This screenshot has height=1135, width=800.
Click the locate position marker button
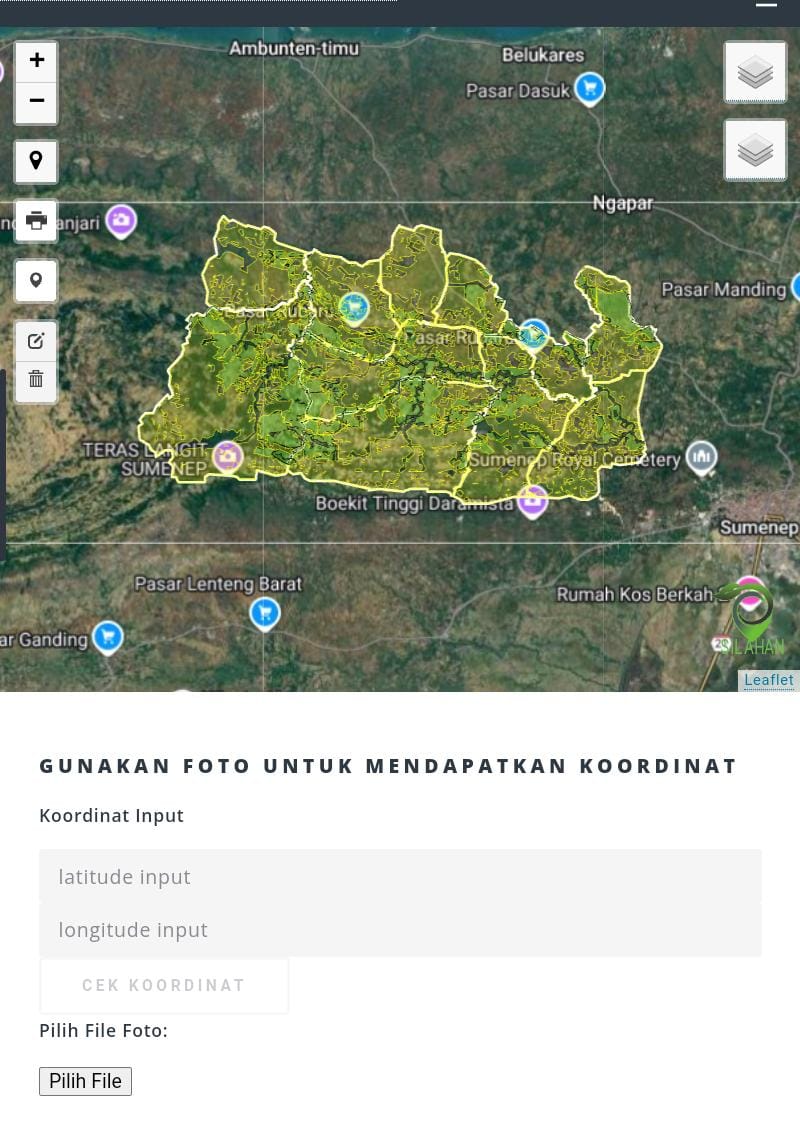click(36, 161)
